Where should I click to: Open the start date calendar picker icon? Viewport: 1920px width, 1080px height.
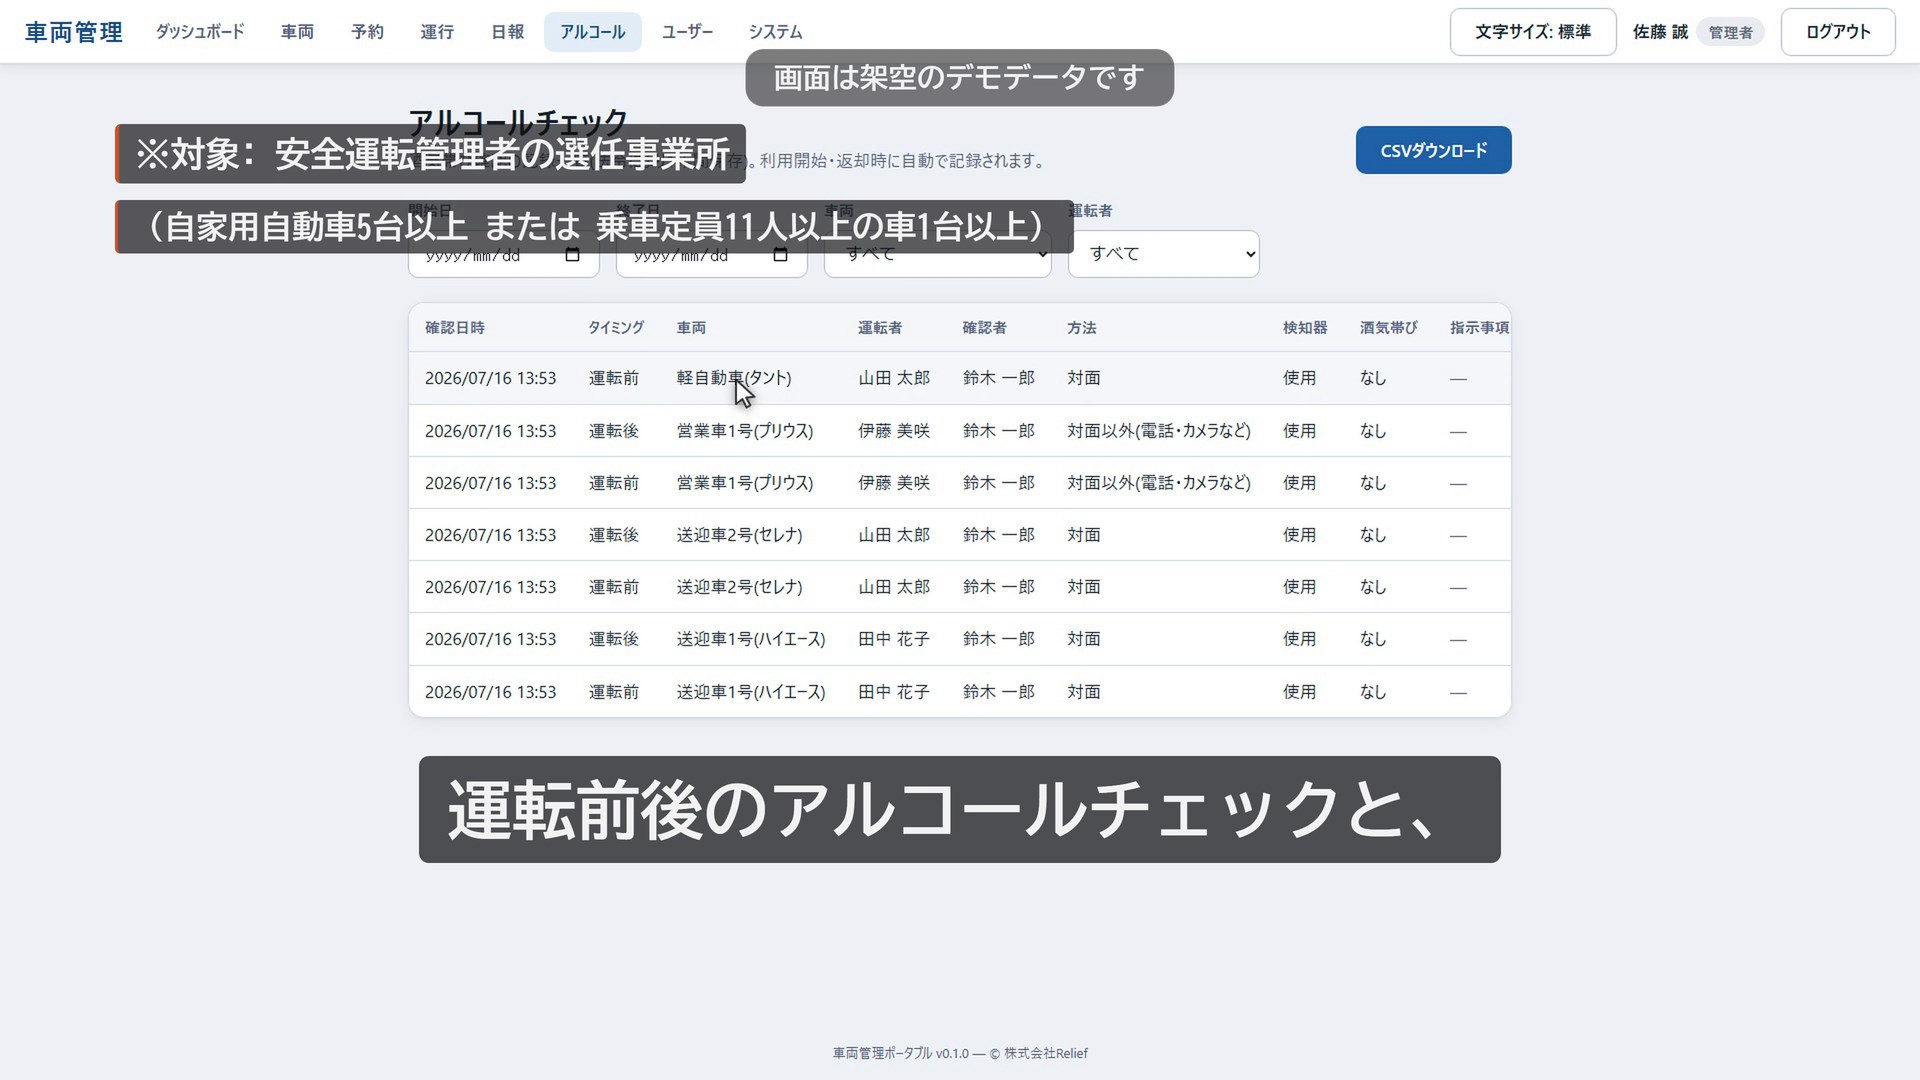click(572, 256)
